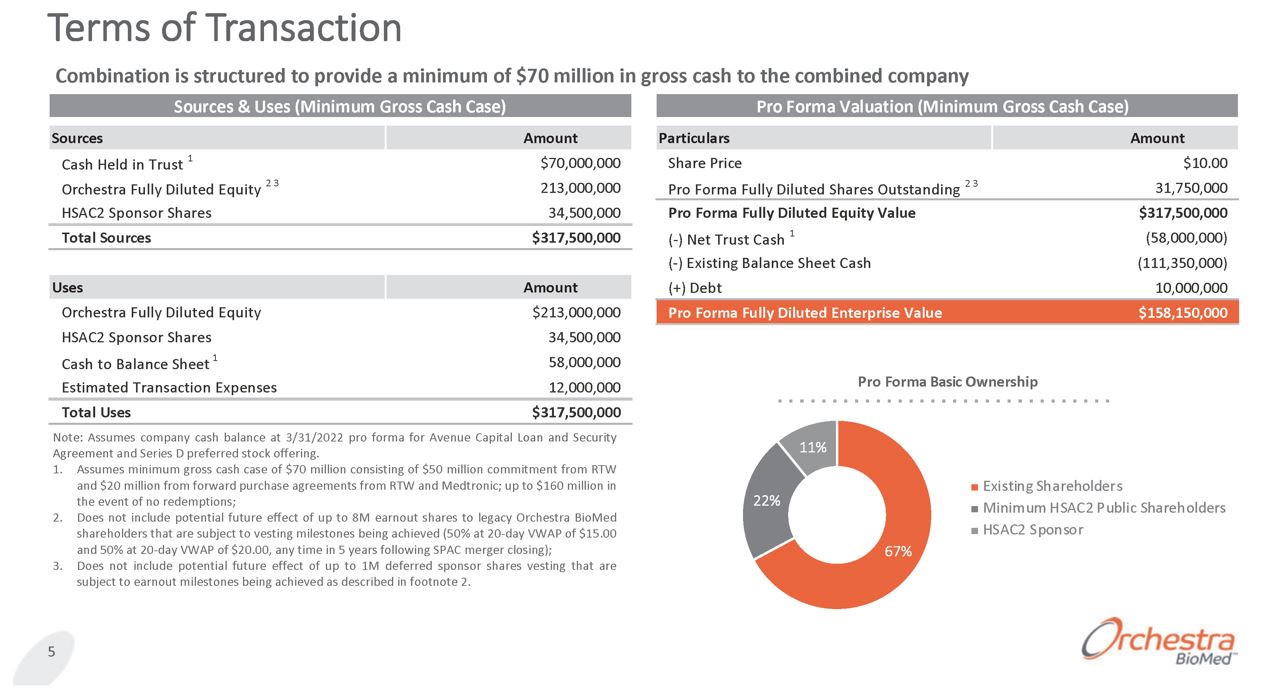Click the Share Price value $10.00
The width and height of the screenshot is (1276, 695).
(x=1204, y=163)
